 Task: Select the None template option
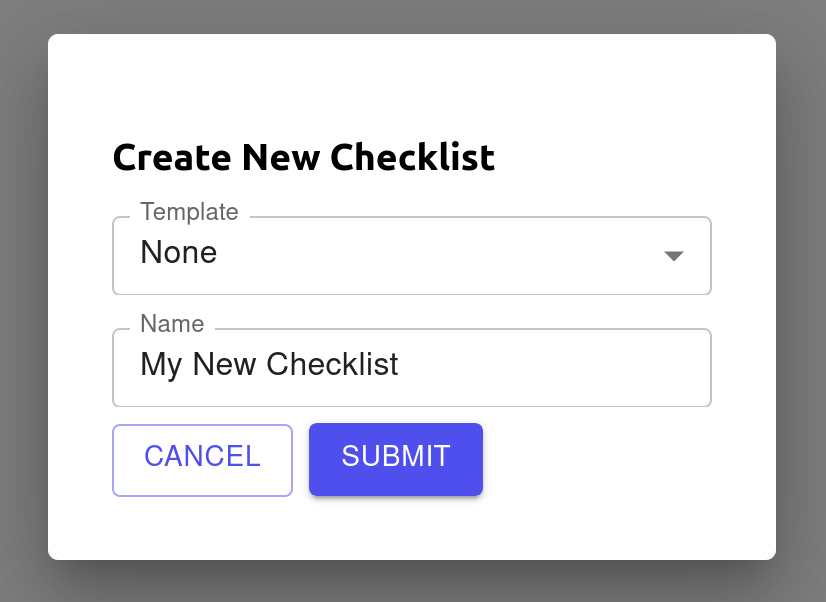(x=178, y=253)
